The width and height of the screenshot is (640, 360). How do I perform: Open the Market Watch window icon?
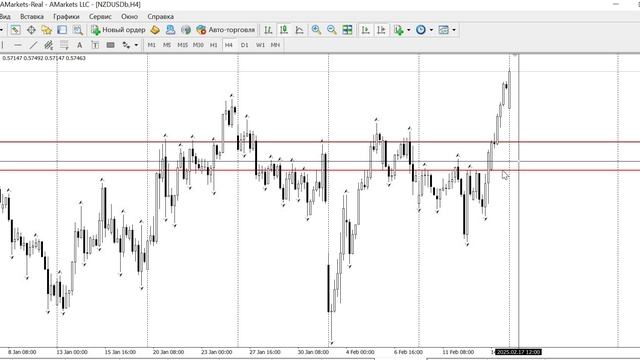click(15, 30)
